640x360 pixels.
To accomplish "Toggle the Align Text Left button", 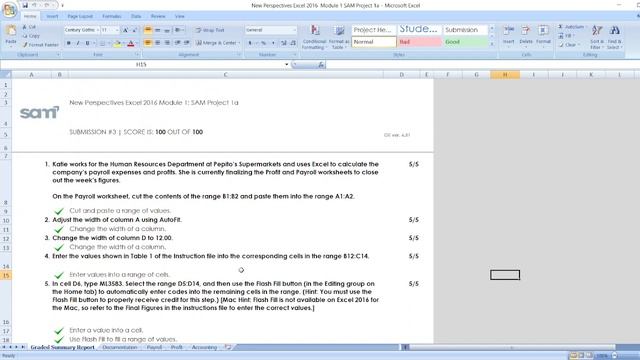I will (x=148, y=43).
